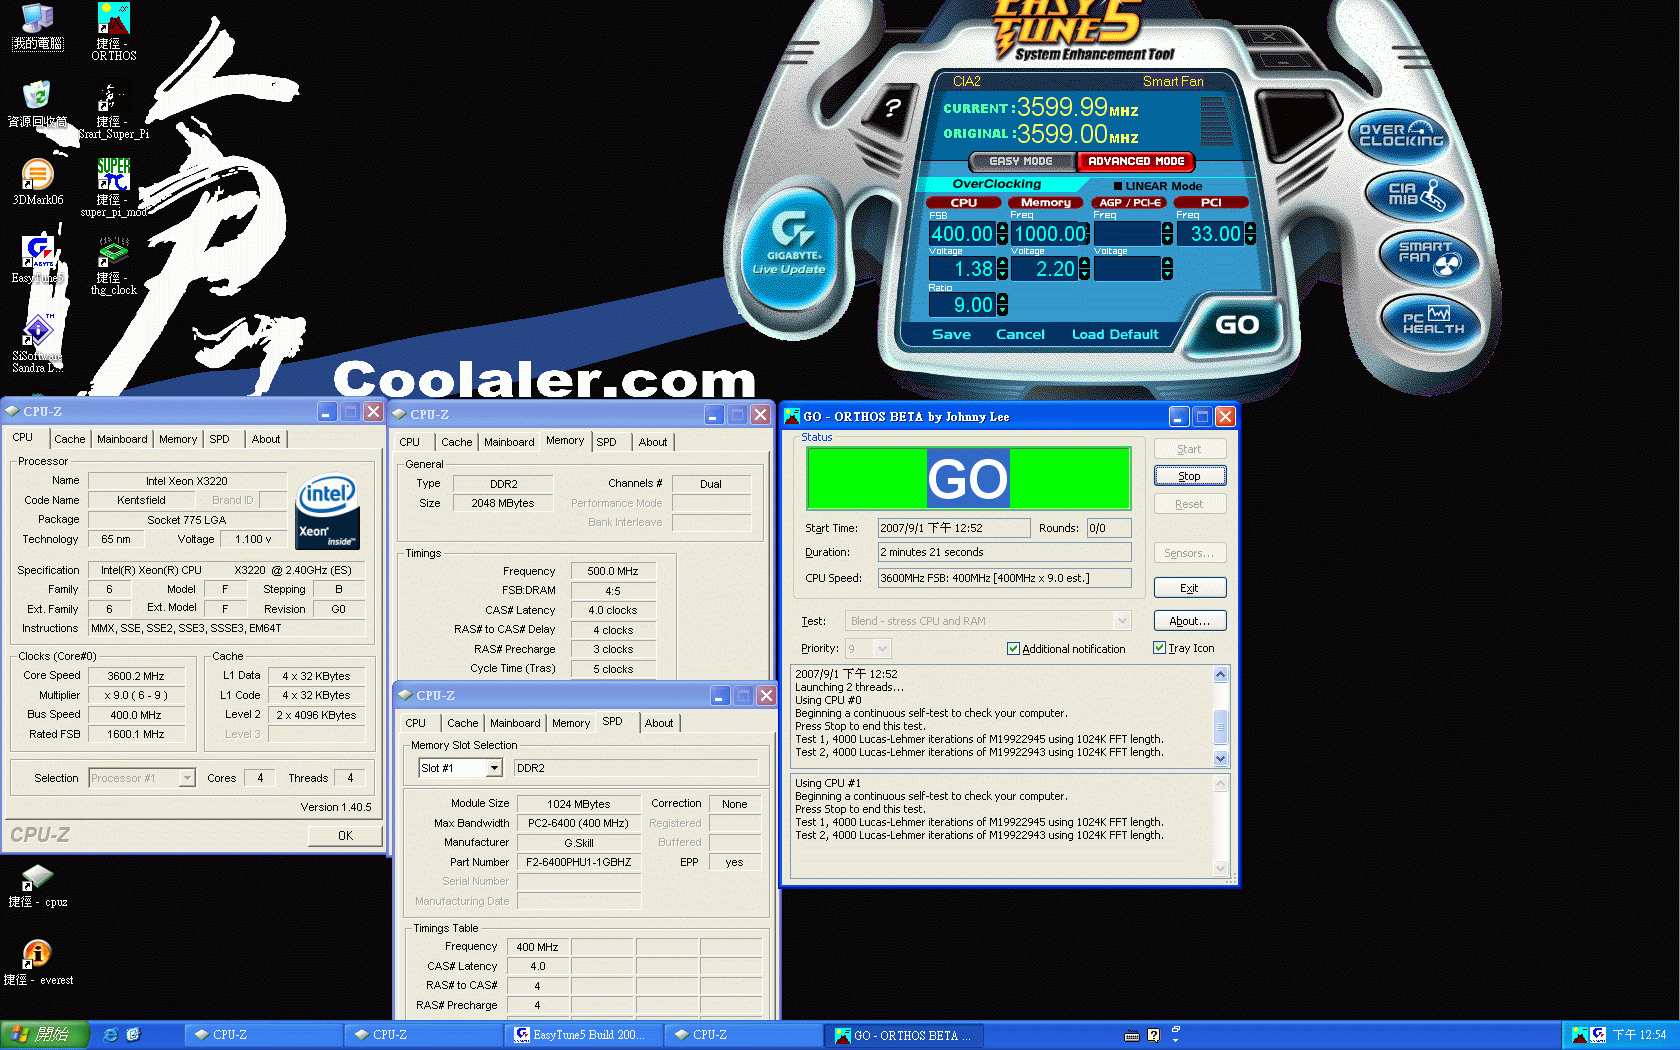Launch the super_pi_mod desktop shortcut
1680x1050 pixels.
(113, 188)
